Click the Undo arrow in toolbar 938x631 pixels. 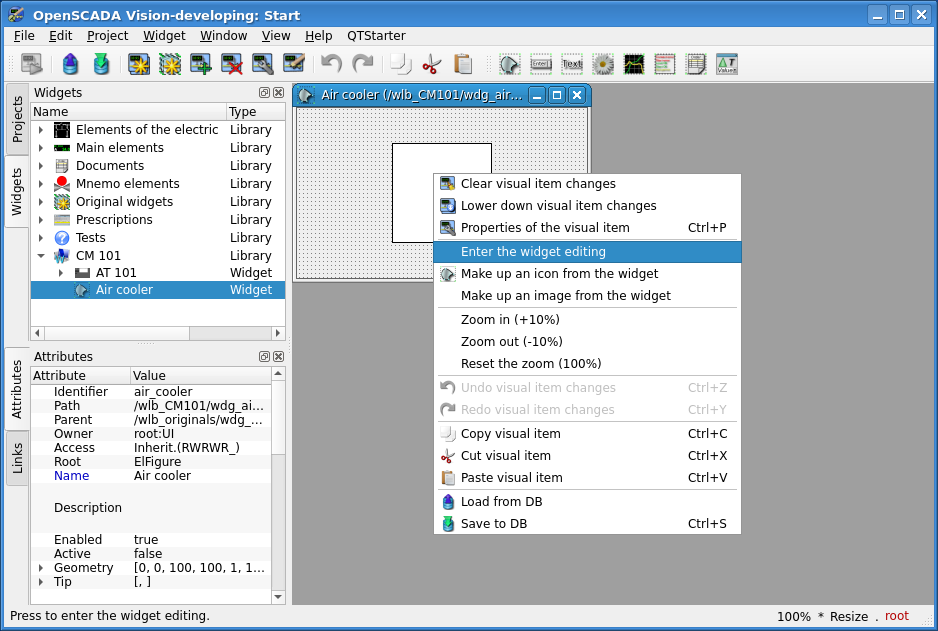pos(332,65)
